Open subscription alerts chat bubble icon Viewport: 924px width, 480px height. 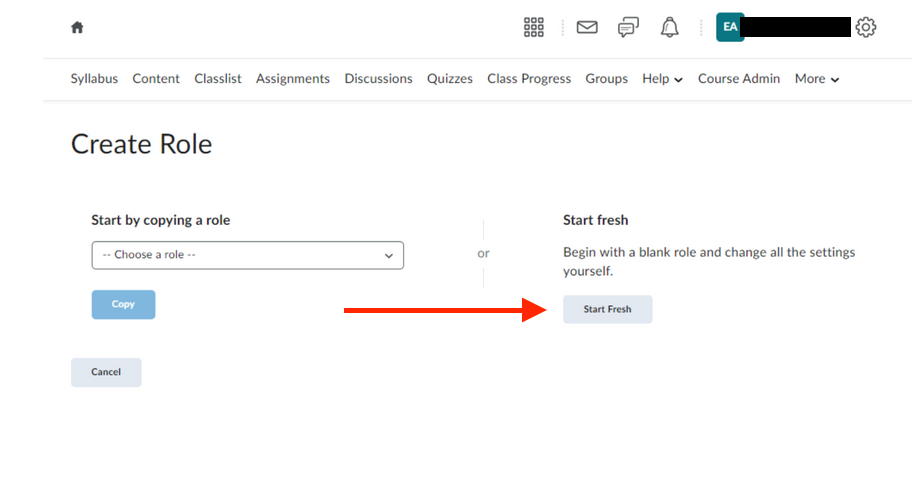click(x=628, y=27)
